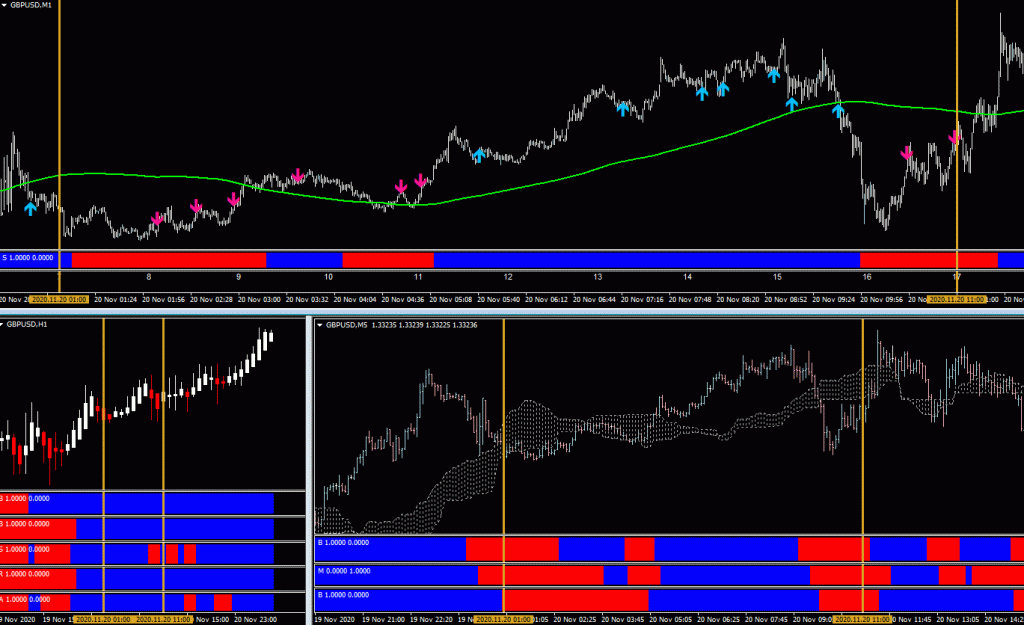The width and height of the screenshot is (1024, 625).
Task: Click the M 0.0000 1.0000 label in M5 chart
Action: 344,571
